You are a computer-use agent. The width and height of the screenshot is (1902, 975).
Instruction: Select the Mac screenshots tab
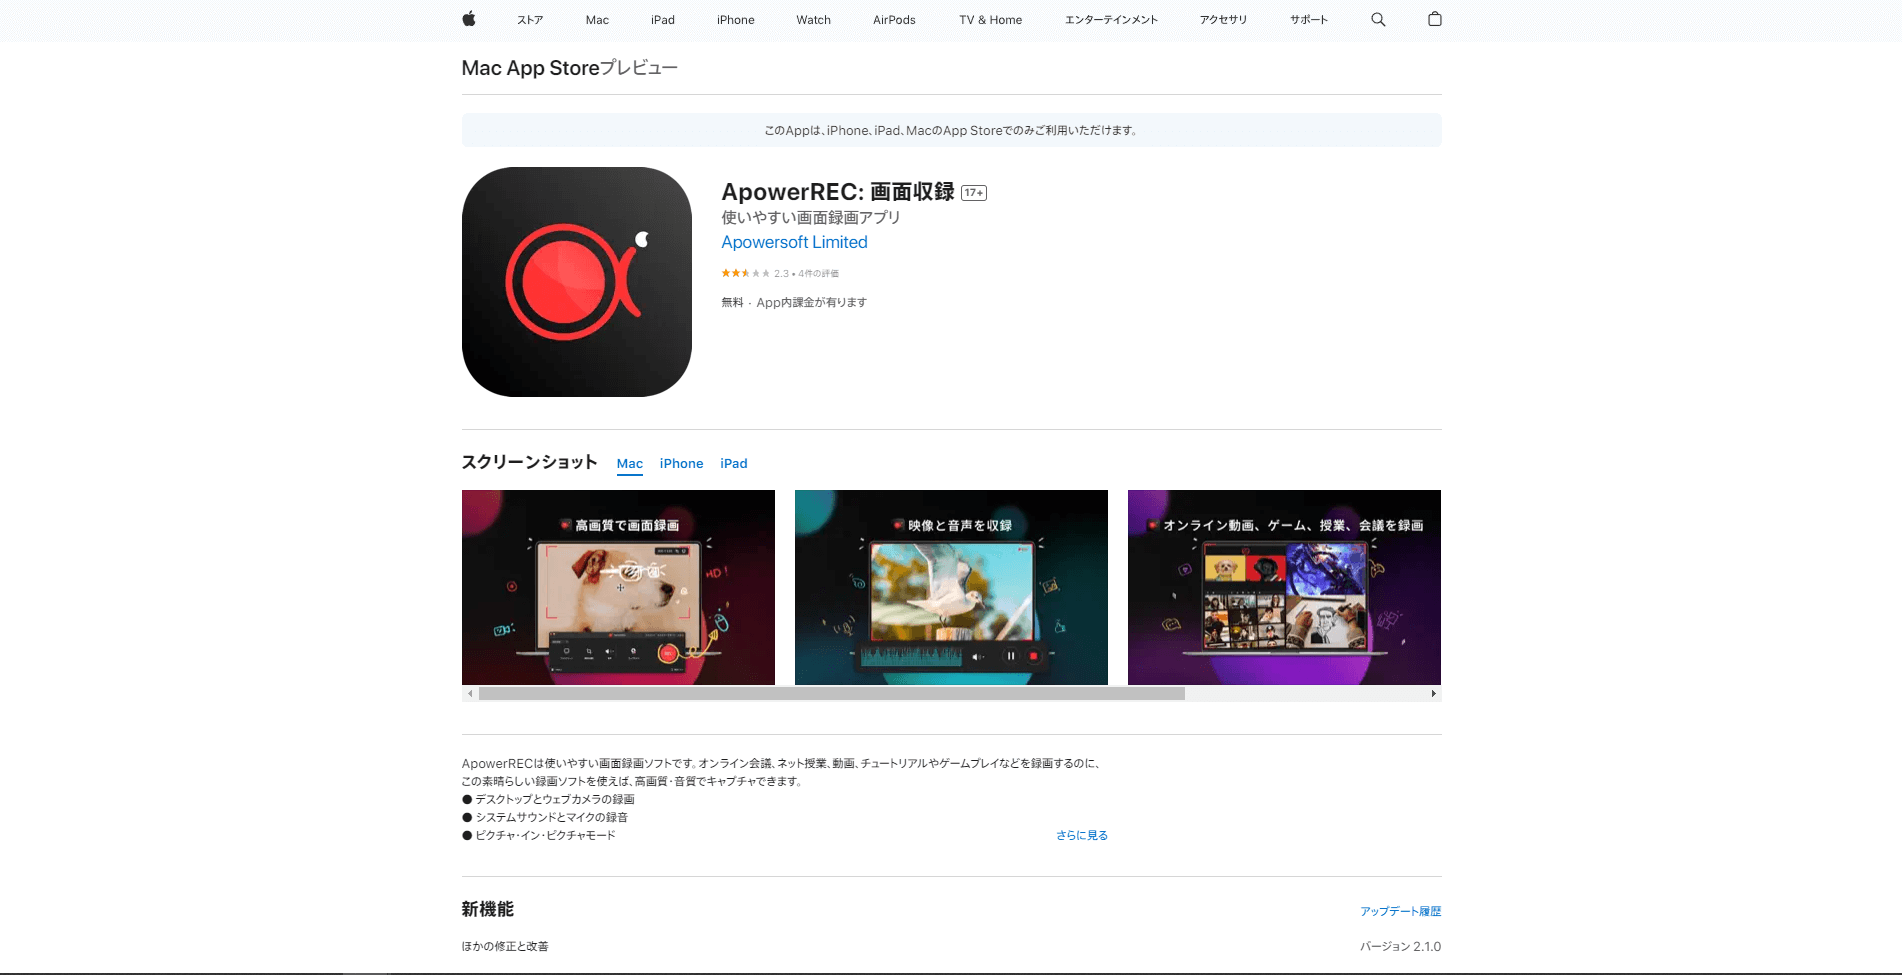point(630,464)
